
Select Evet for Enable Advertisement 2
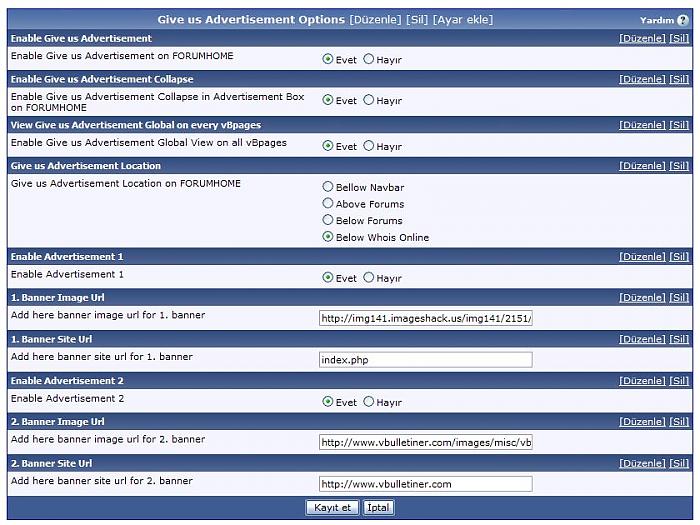click(x=328, y=402)
